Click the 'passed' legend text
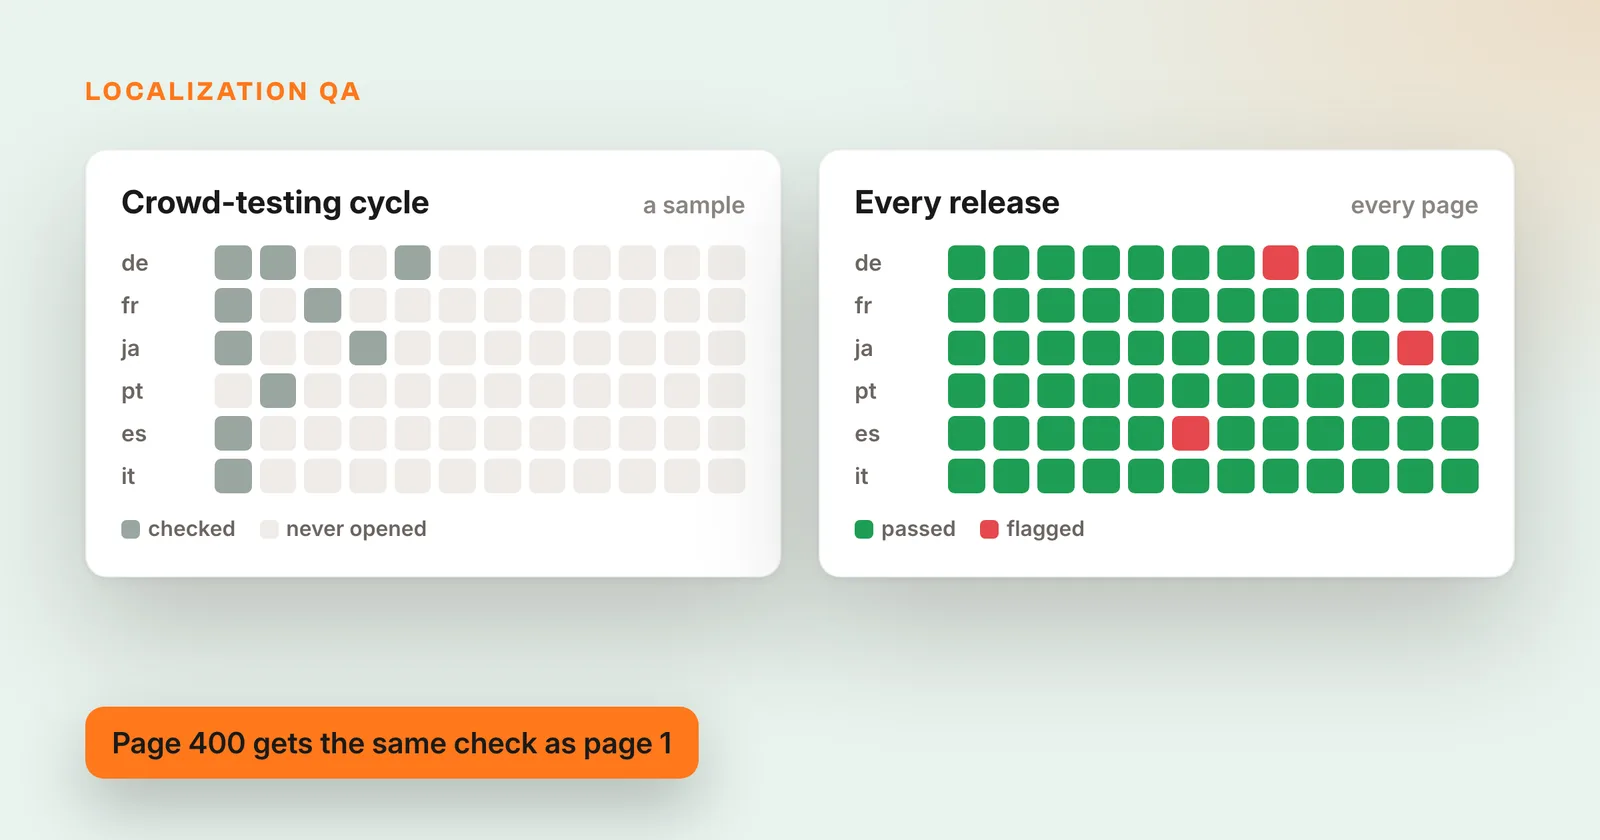The image size is (1600, 840). (x=918, y=529)
